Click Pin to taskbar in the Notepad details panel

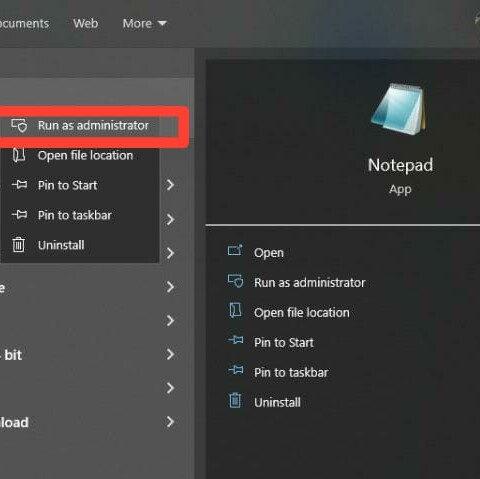(291, 373)
